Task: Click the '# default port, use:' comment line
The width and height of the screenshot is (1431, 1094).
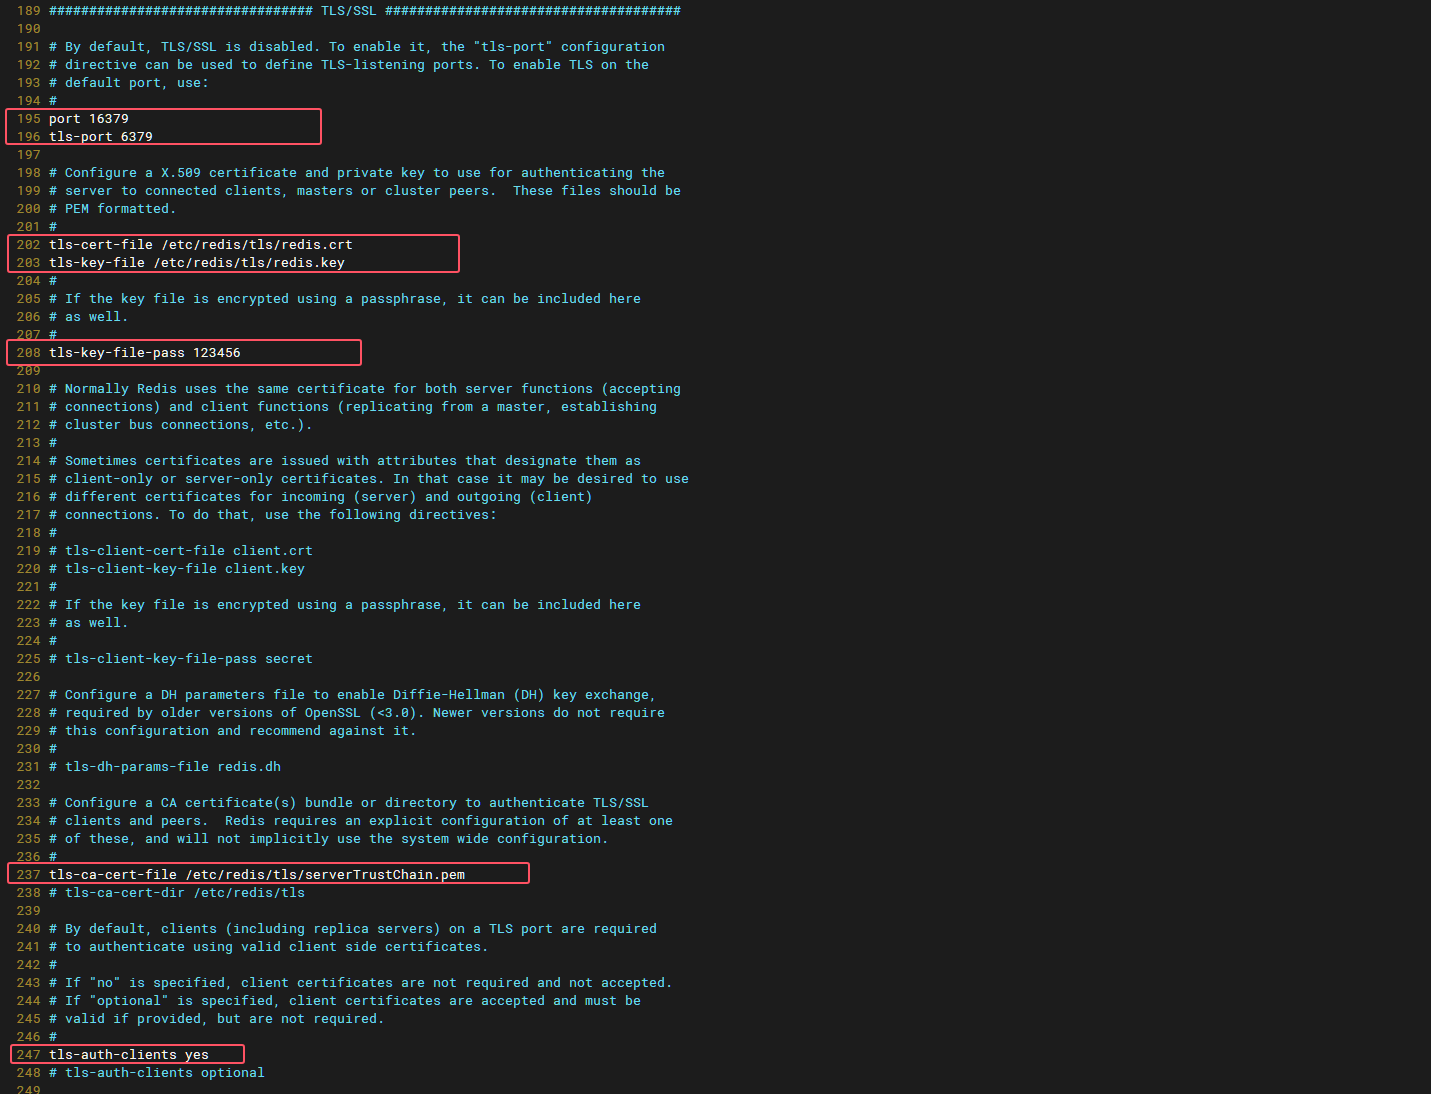Action: (129, 83)
